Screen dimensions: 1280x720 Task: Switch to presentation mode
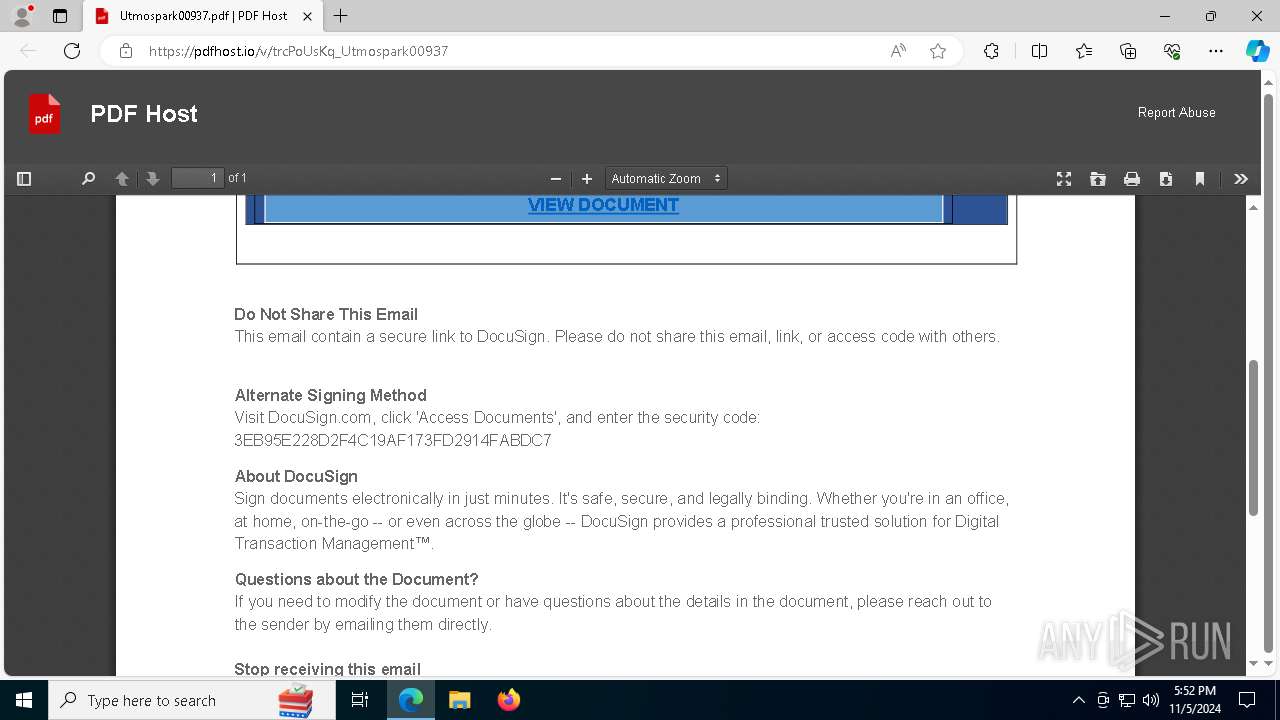click(x=1064, y=179)
